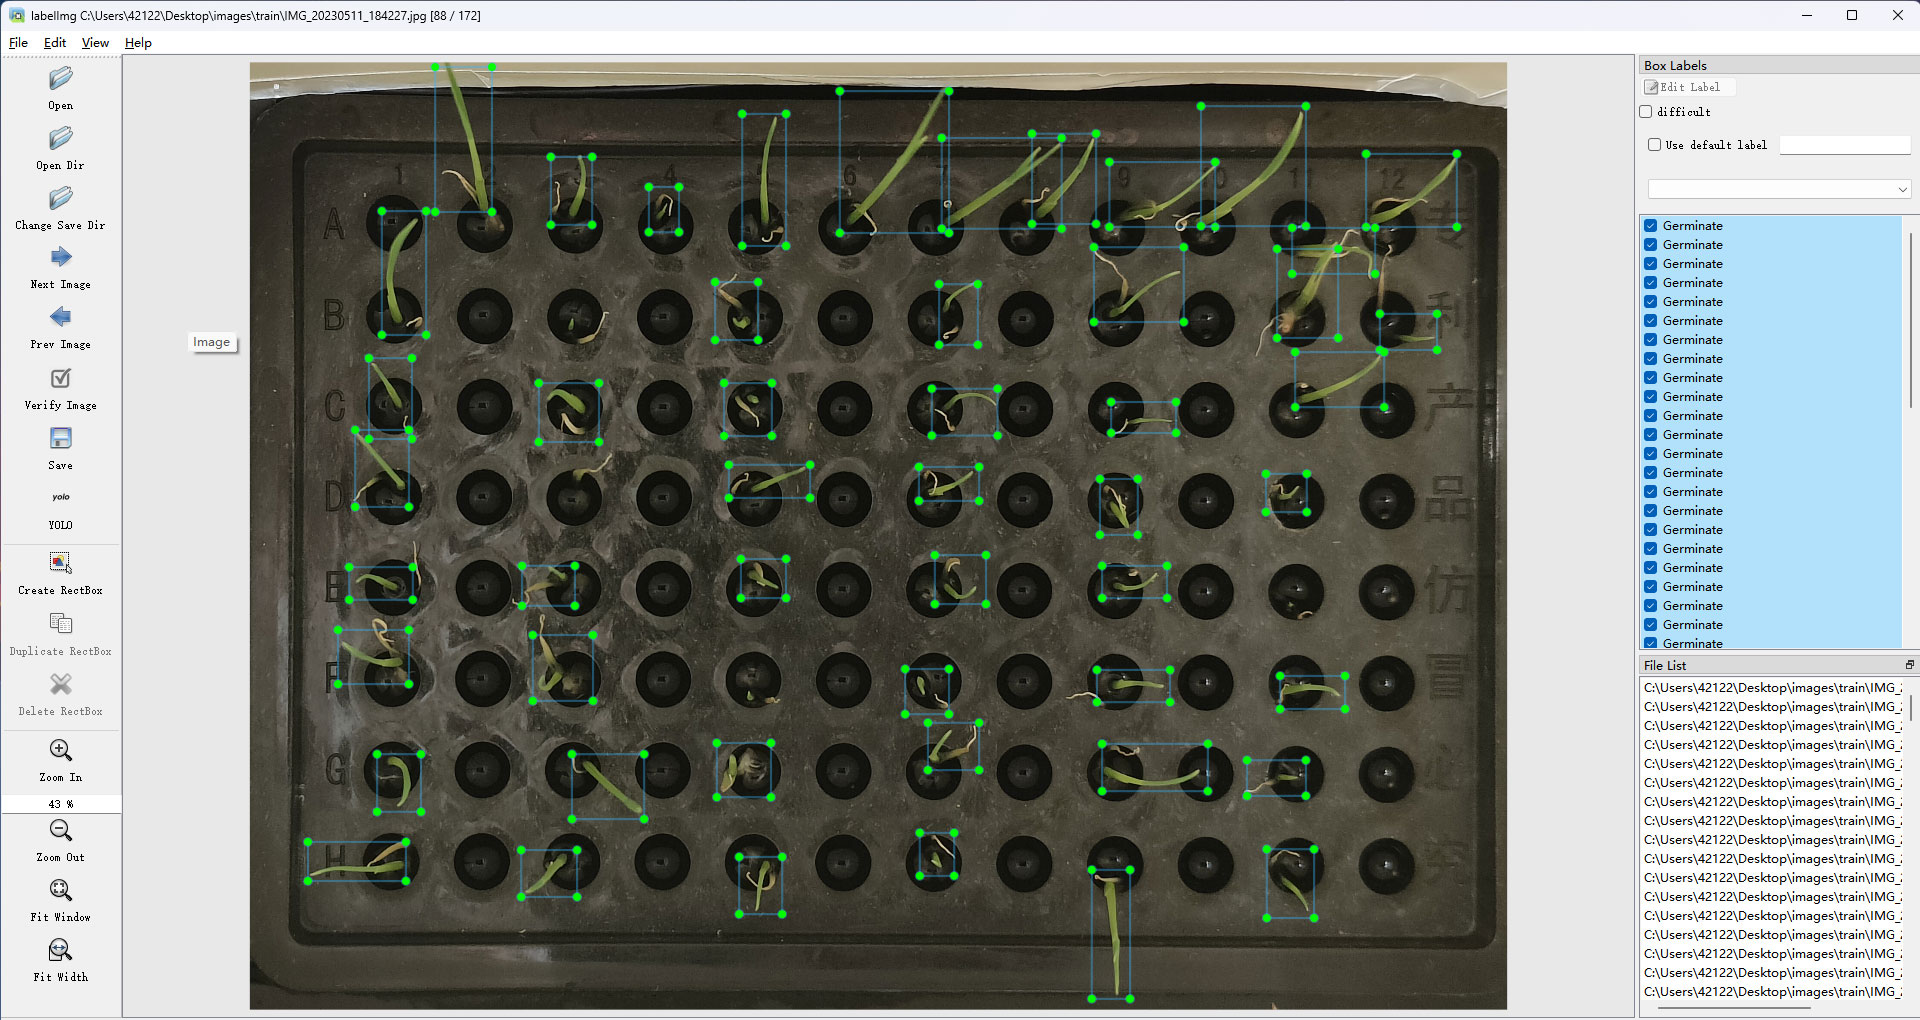The width and height of the screenshot is (1920, 1020).
Task: Click the Fit Width icon
Action: point(61,951)
